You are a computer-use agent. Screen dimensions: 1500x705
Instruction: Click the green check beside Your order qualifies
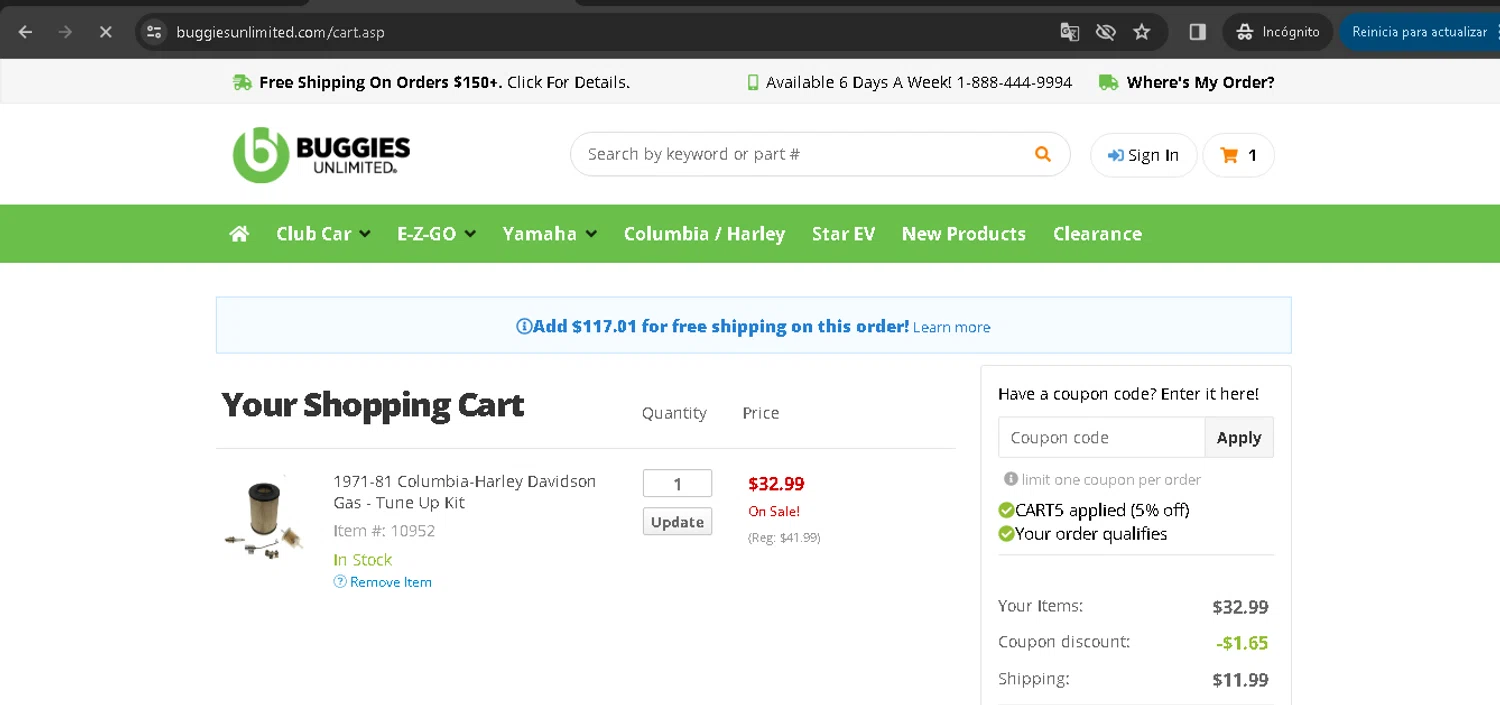pyautogui.click(x=1006, y=534)
